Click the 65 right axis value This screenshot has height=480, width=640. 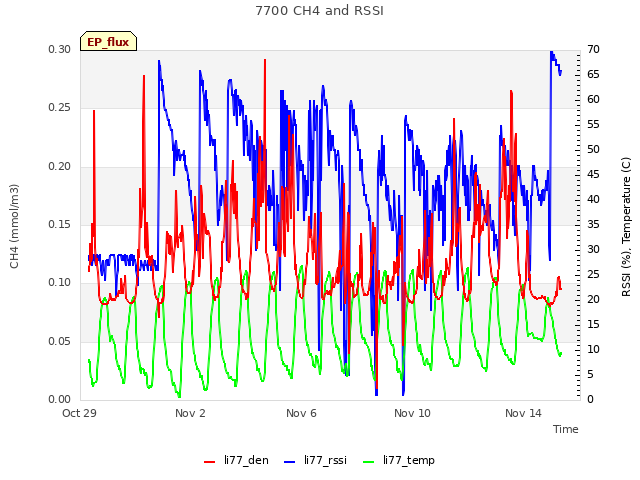pyautogui.click(x=593, y=74)
